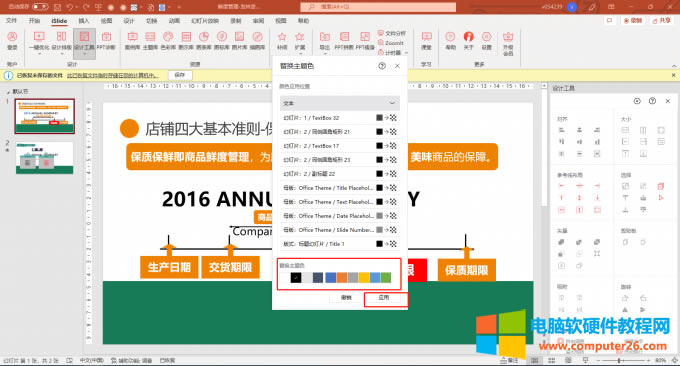Click help icon in 设计工具 panel
Image resolution: width=680 pixels, height=366 pixels.
tap(652, 101)
